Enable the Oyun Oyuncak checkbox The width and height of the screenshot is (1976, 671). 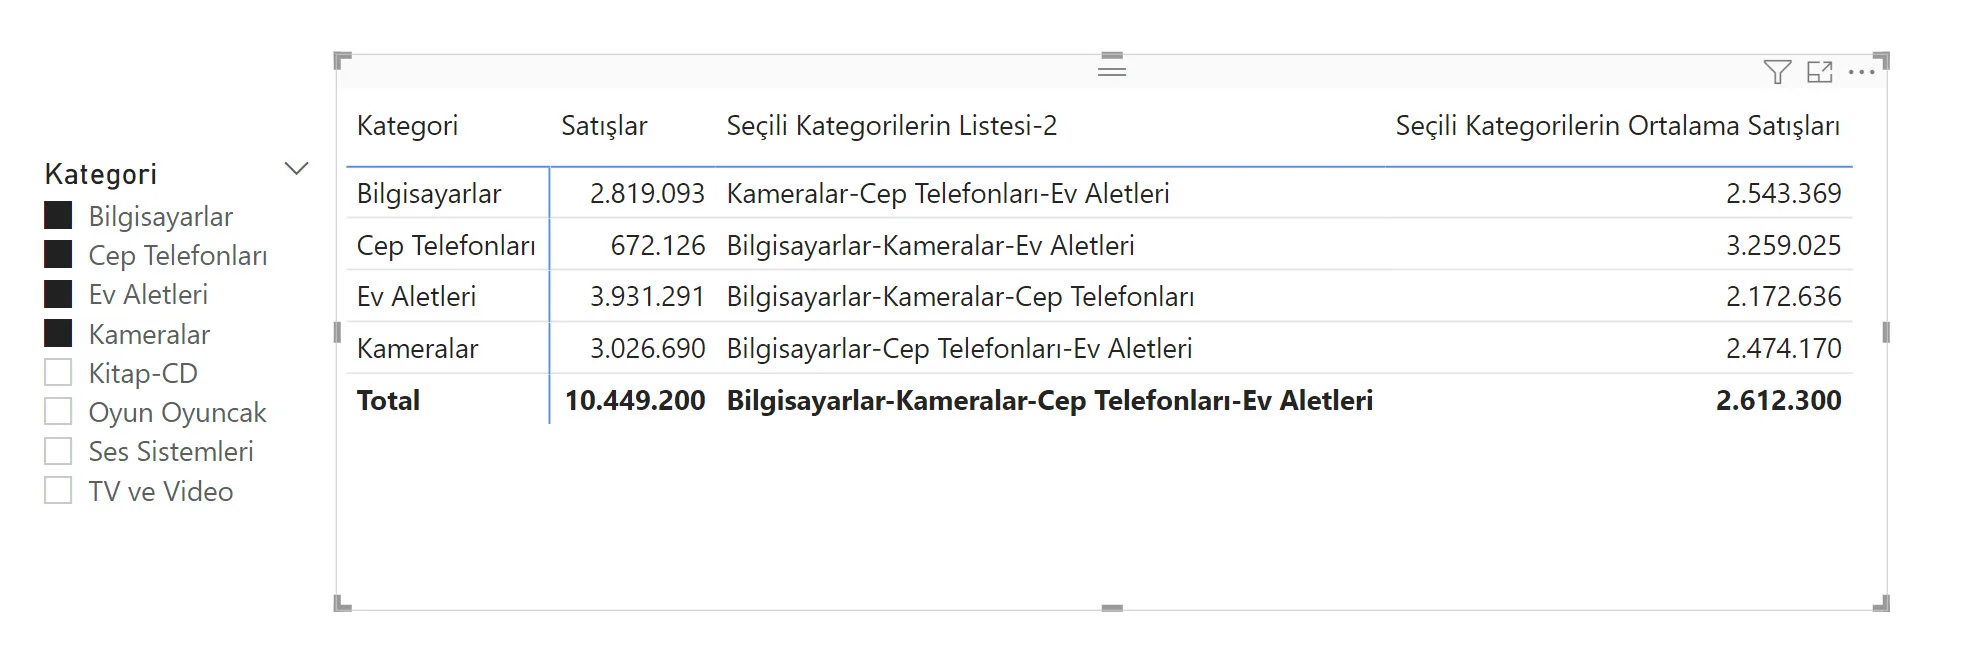coord(58,412)
